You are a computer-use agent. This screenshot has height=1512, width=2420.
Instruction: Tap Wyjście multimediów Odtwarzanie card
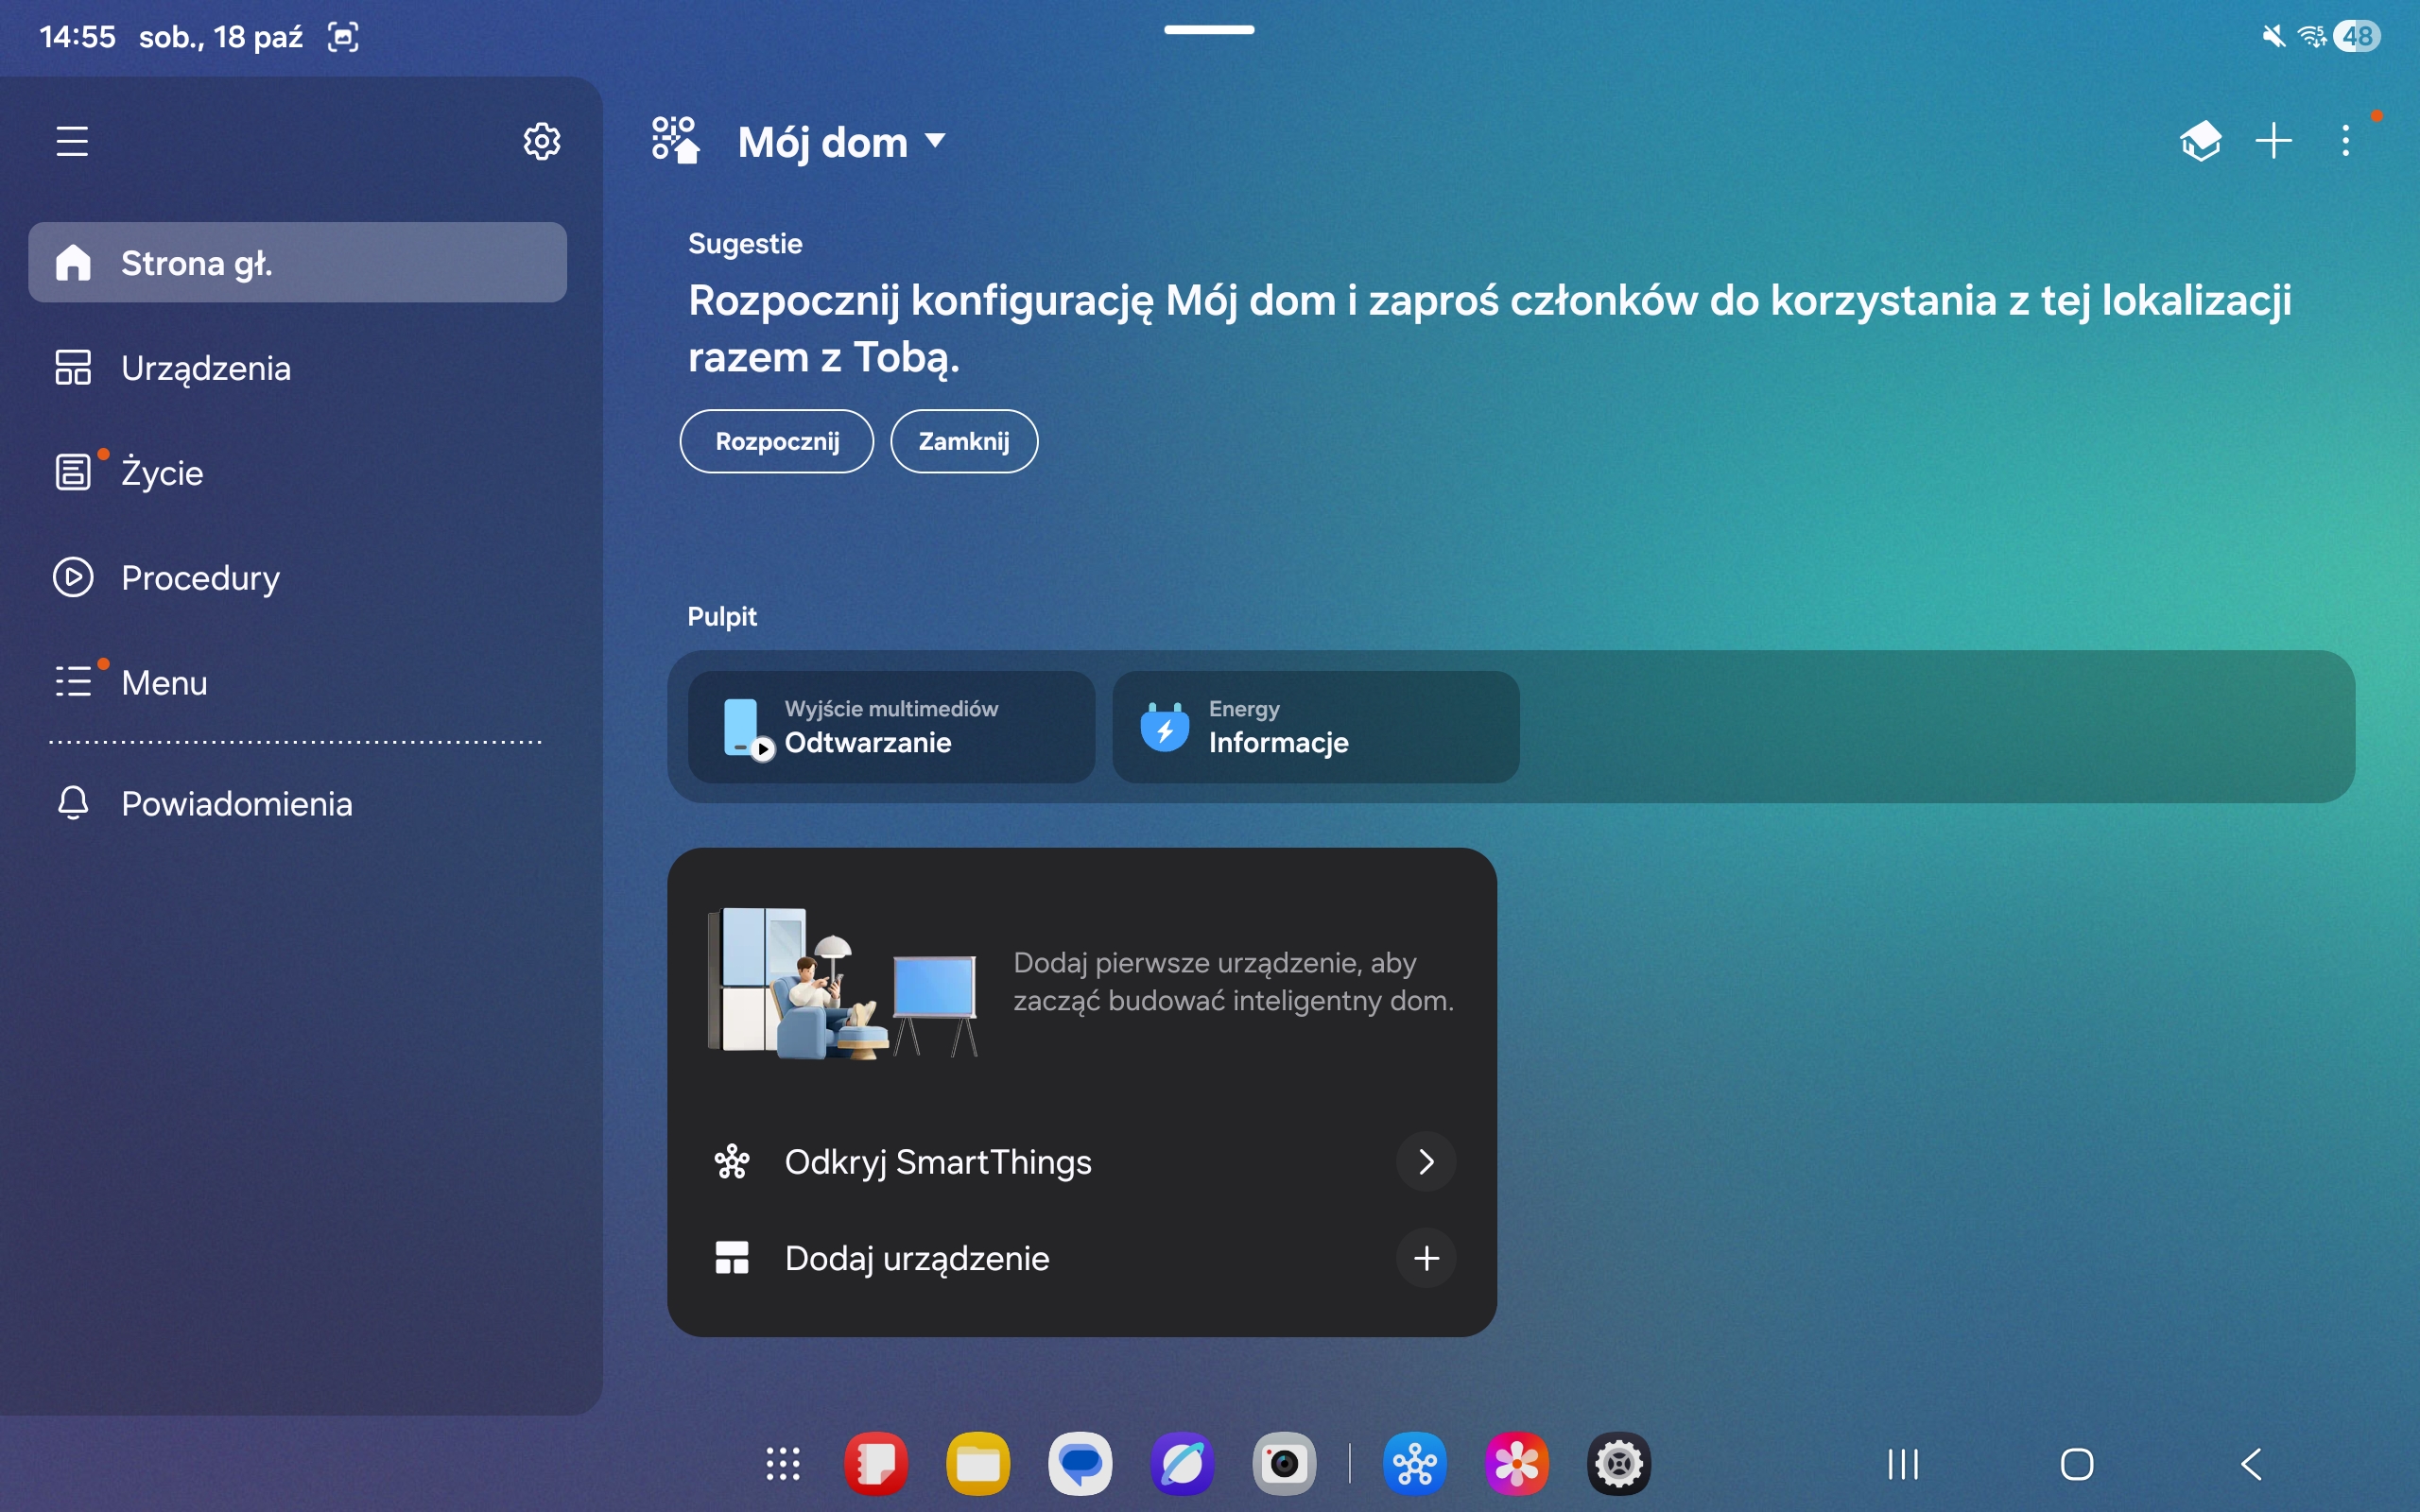[891, 727]
